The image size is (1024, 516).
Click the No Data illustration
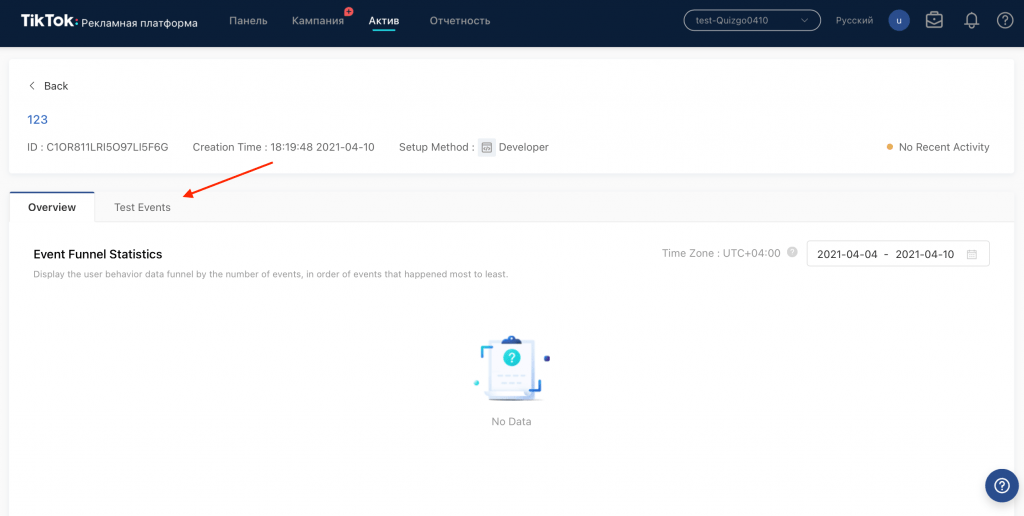tap(511, 369)
